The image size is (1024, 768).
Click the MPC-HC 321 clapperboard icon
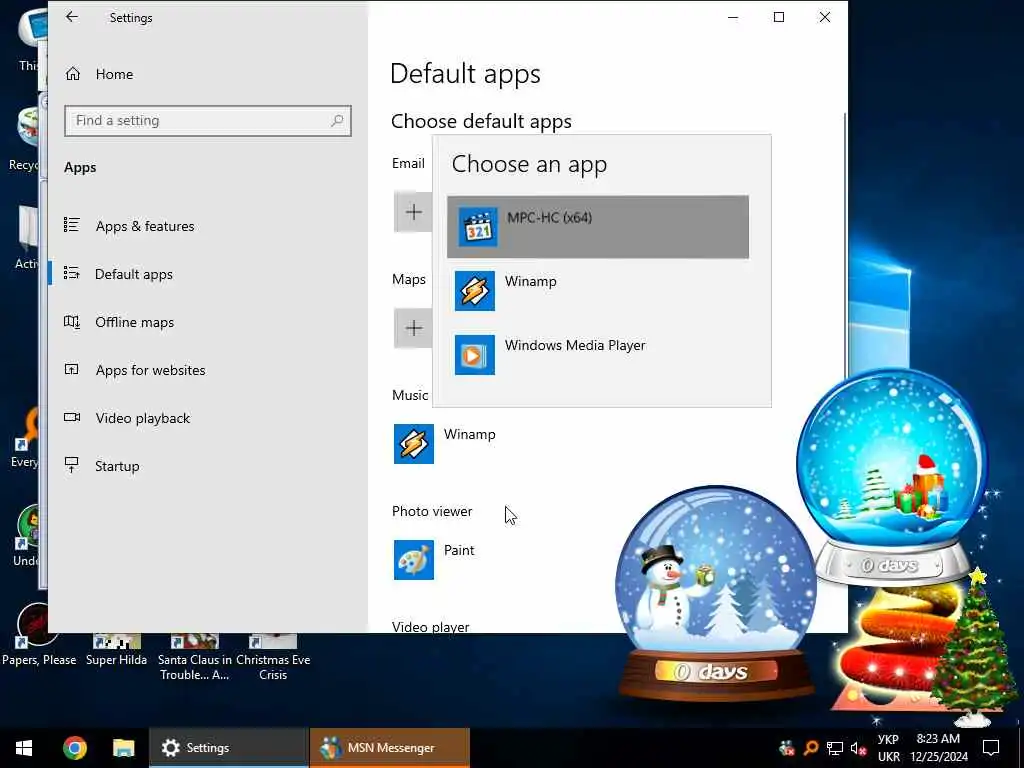477,227
